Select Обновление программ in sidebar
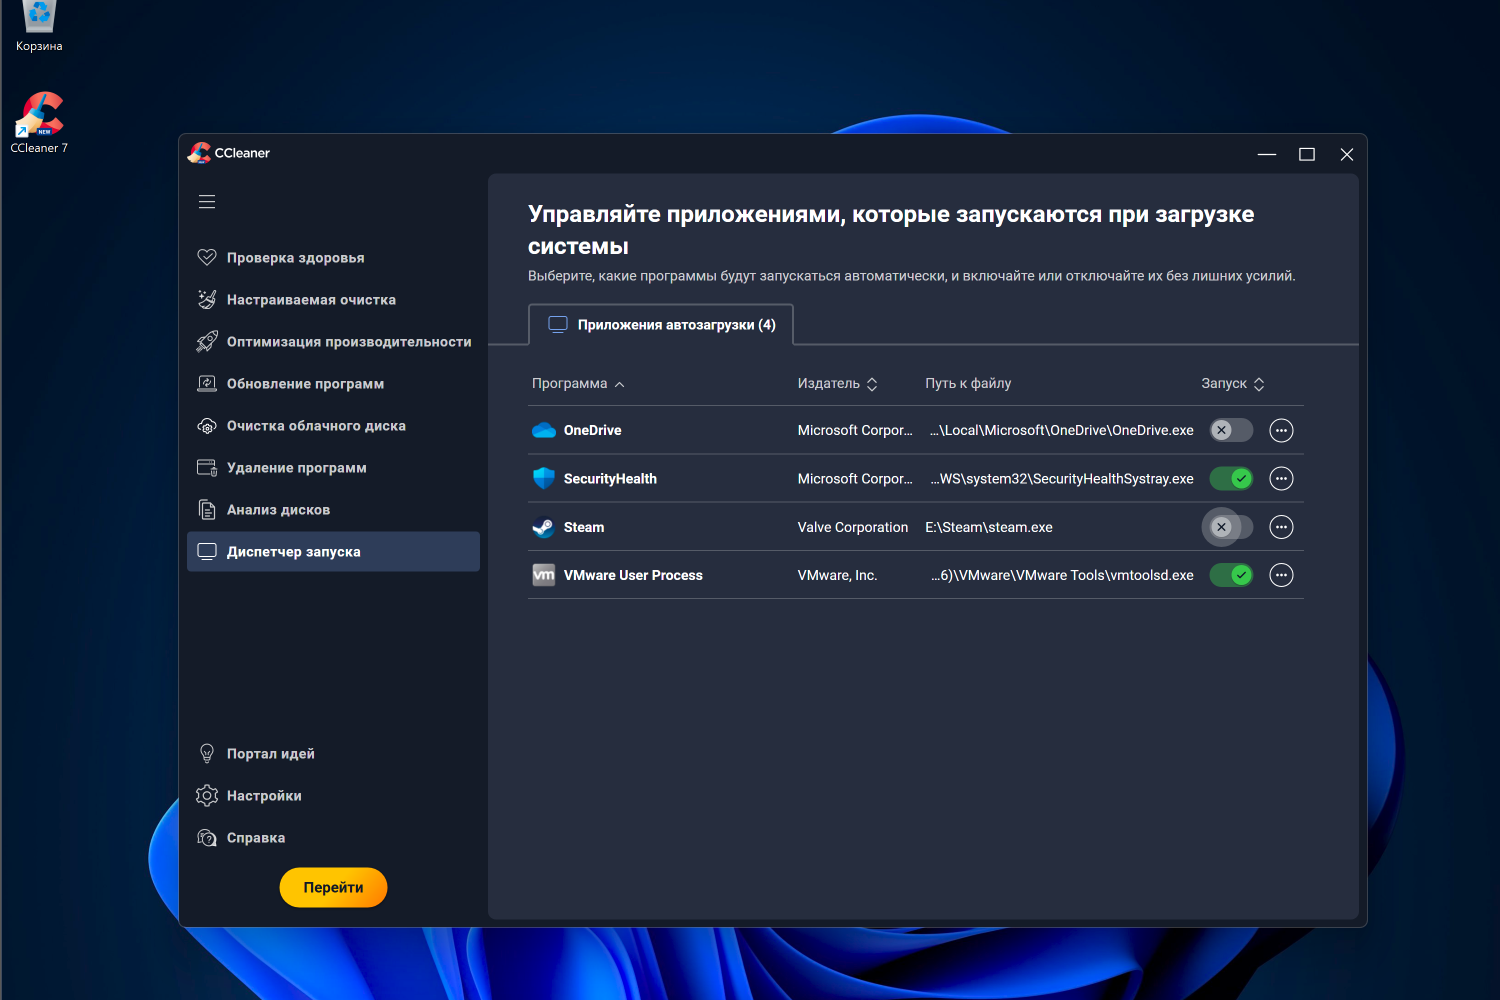 pos(333,383)
